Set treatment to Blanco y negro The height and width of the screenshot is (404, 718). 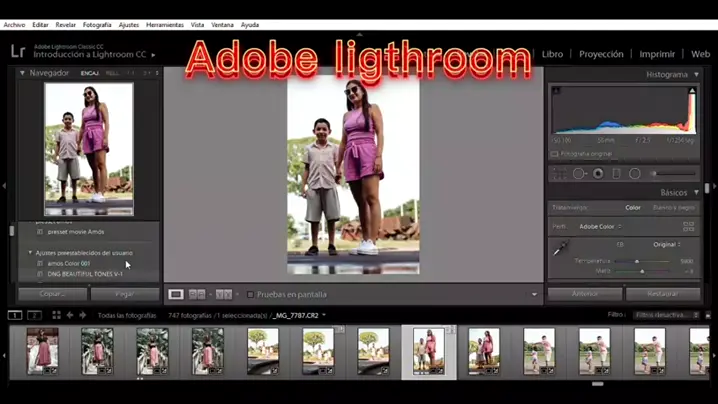(674, 207)
